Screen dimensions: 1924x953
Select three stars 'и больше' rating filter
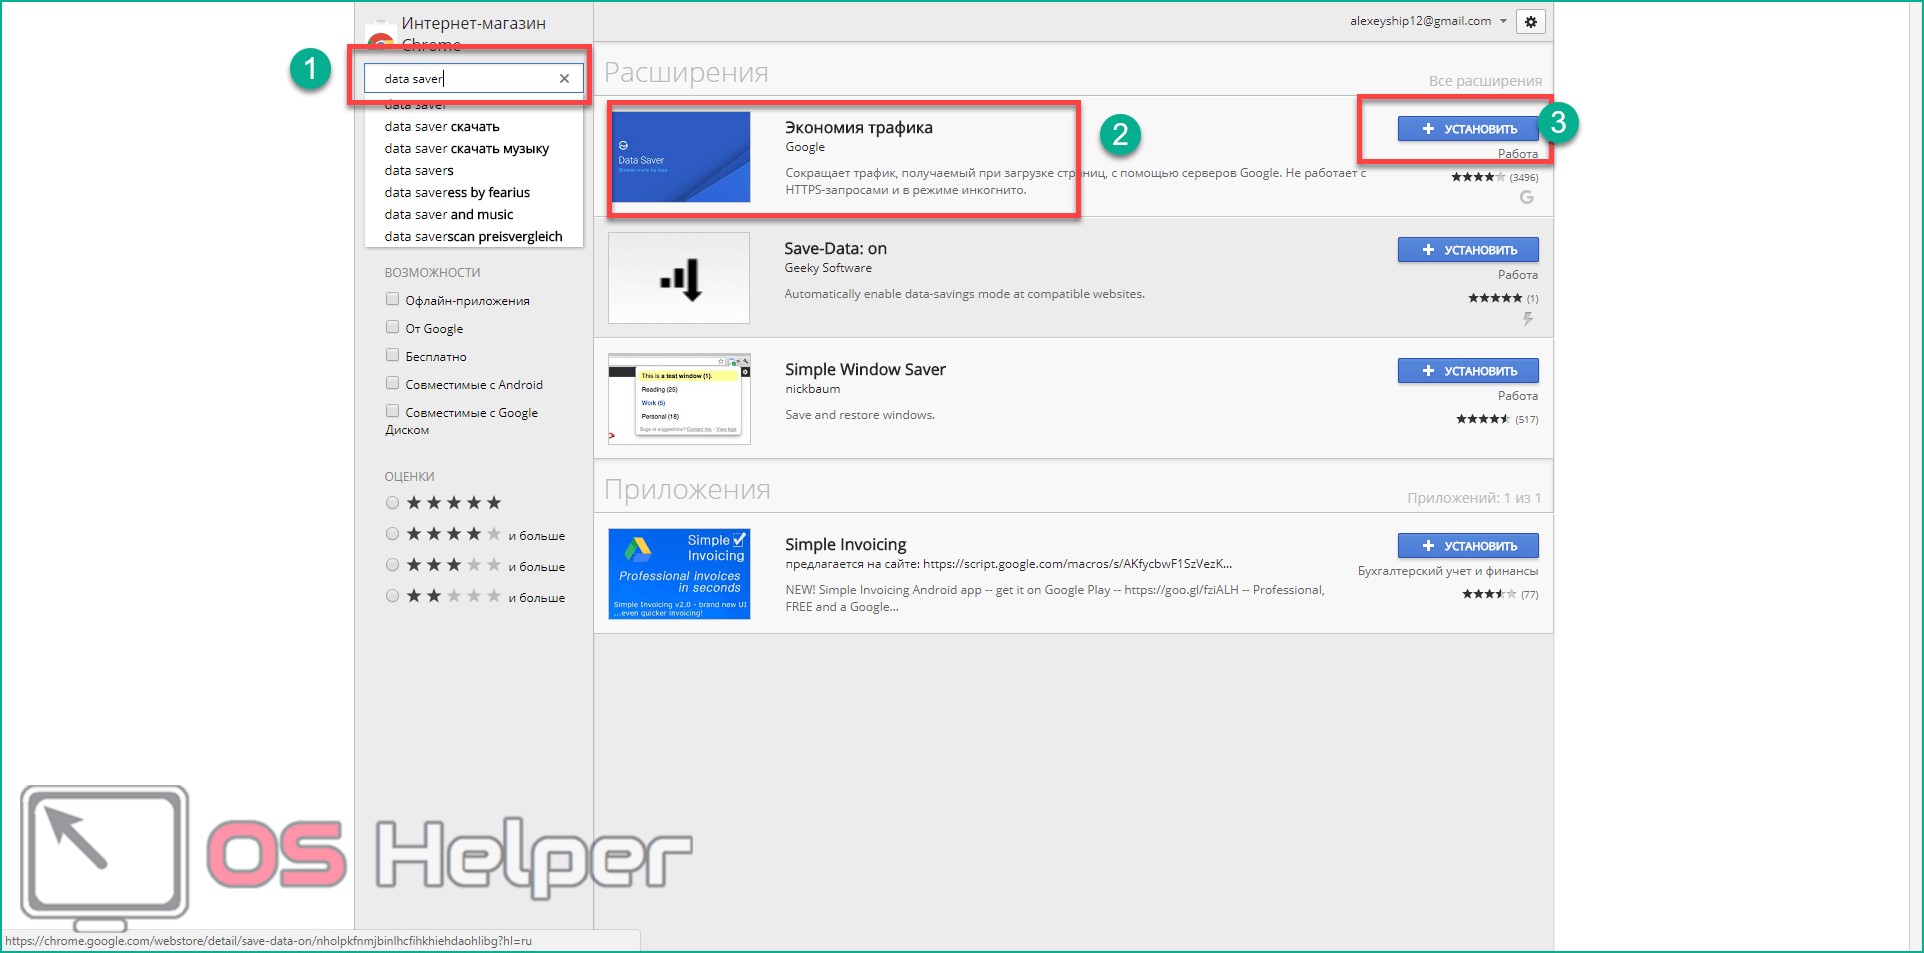(392, 565)
